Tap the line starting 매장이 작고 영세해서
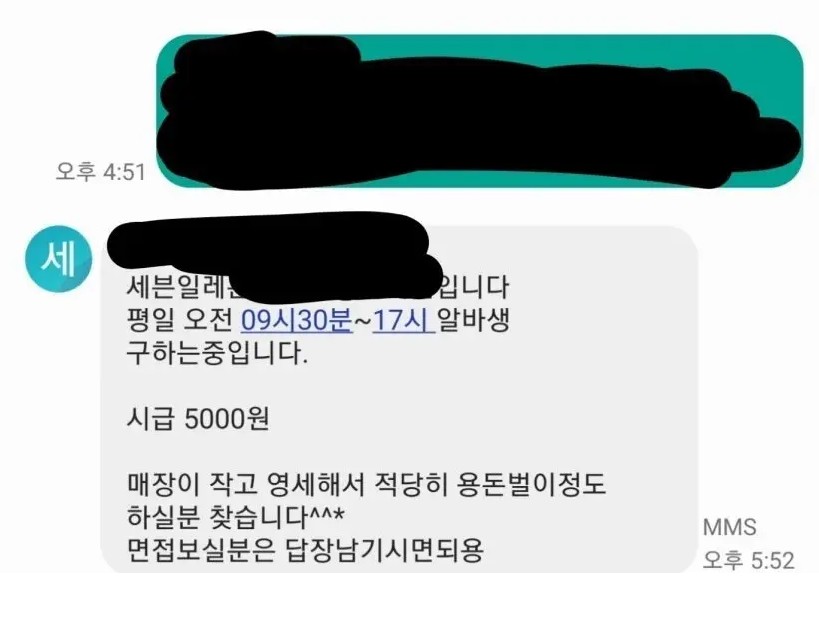 click(366, 484)
